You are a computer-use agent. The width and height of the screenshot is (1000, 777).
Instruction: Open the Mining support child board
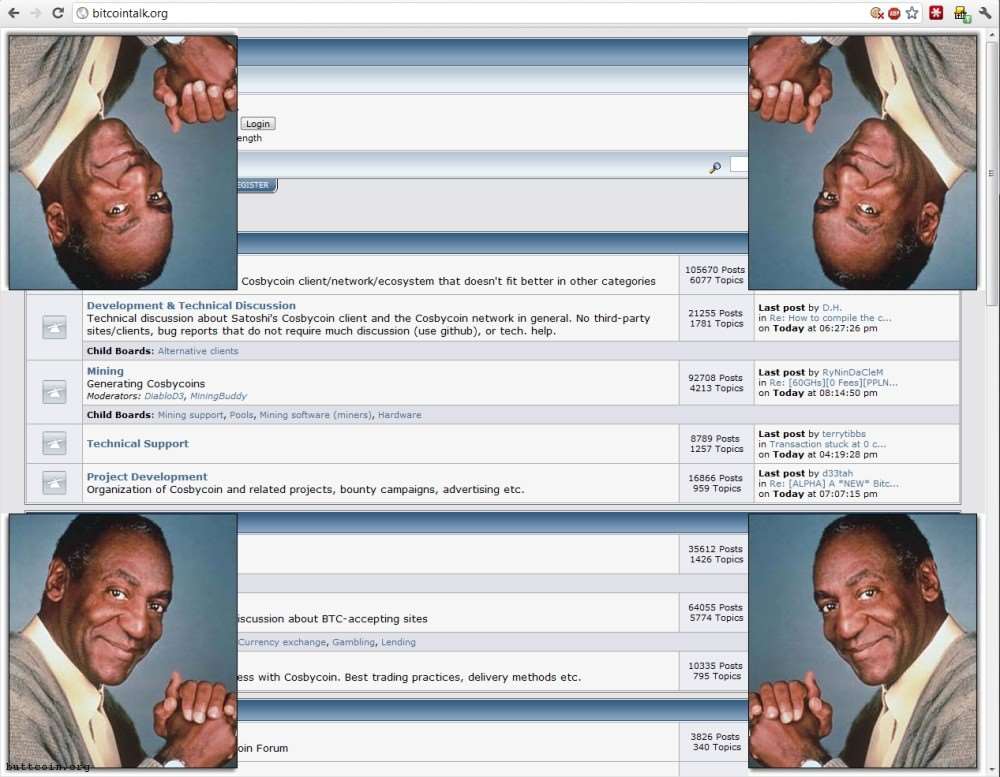(190, 415)
